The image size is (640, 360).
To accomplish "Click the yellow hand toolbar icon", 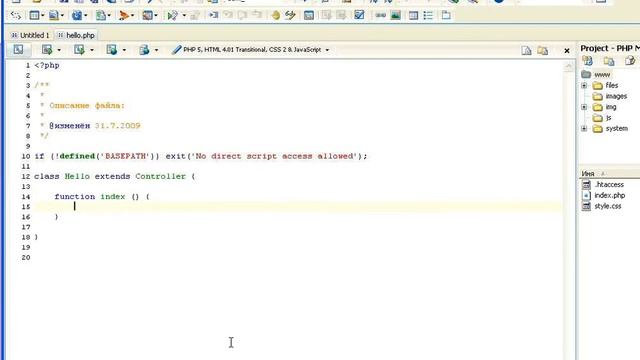I will point(276,16).
